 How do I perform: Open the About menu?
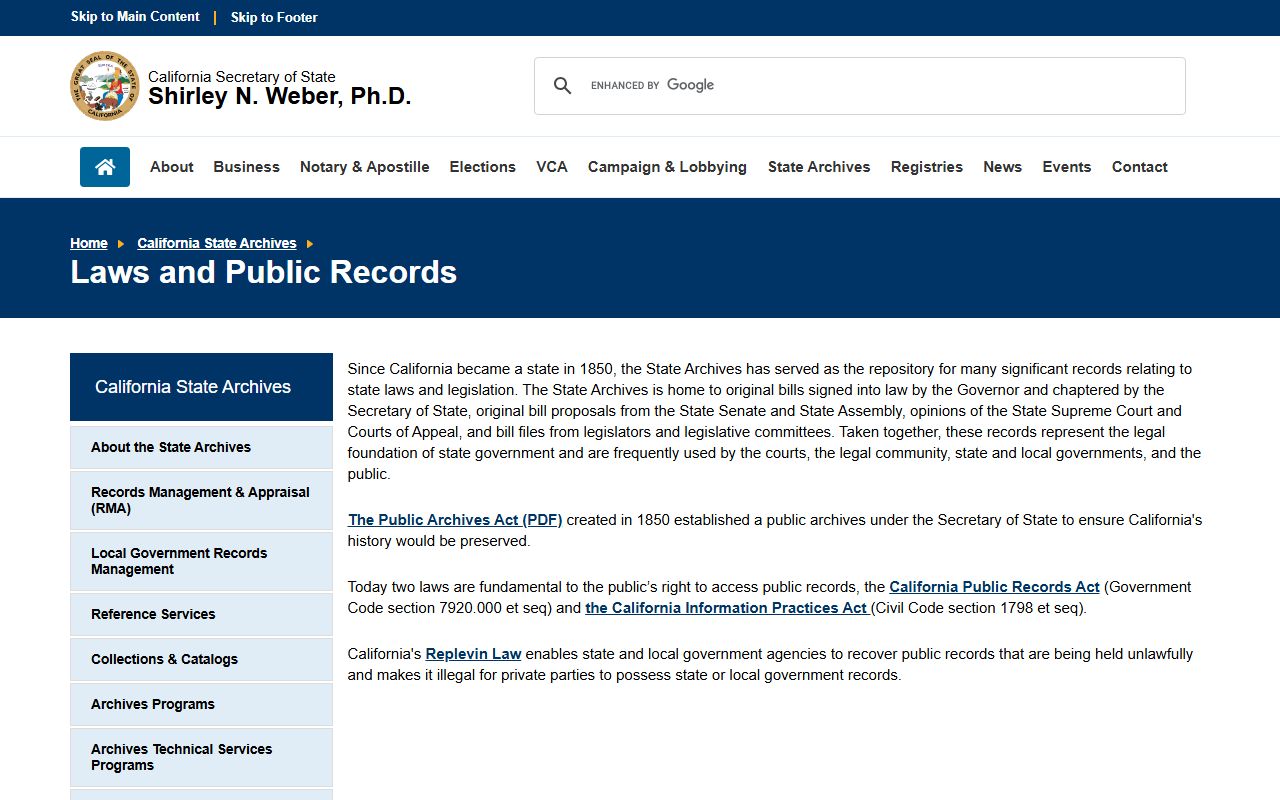[x=172, y=167]
